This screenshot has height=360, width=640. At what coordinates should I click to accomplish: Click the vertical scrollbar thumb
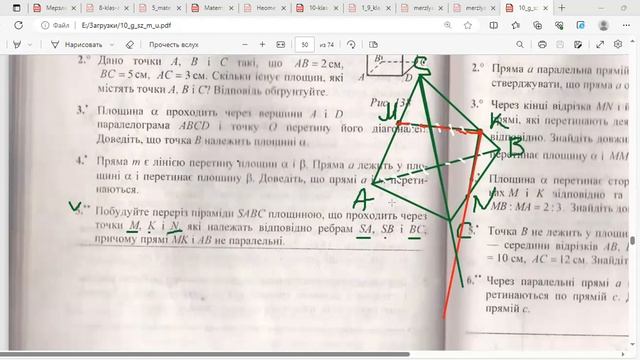point(632,241)
